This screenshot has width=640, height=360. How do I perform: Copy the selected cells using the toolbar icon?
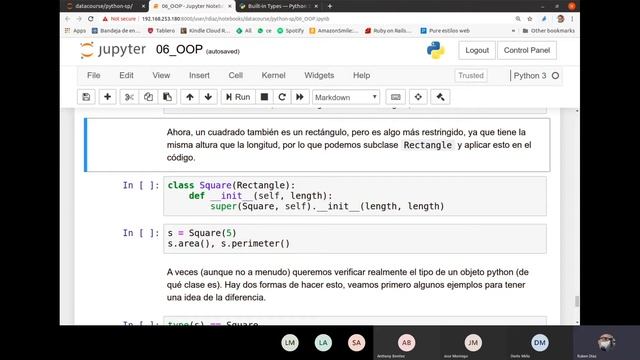(148, 97)
